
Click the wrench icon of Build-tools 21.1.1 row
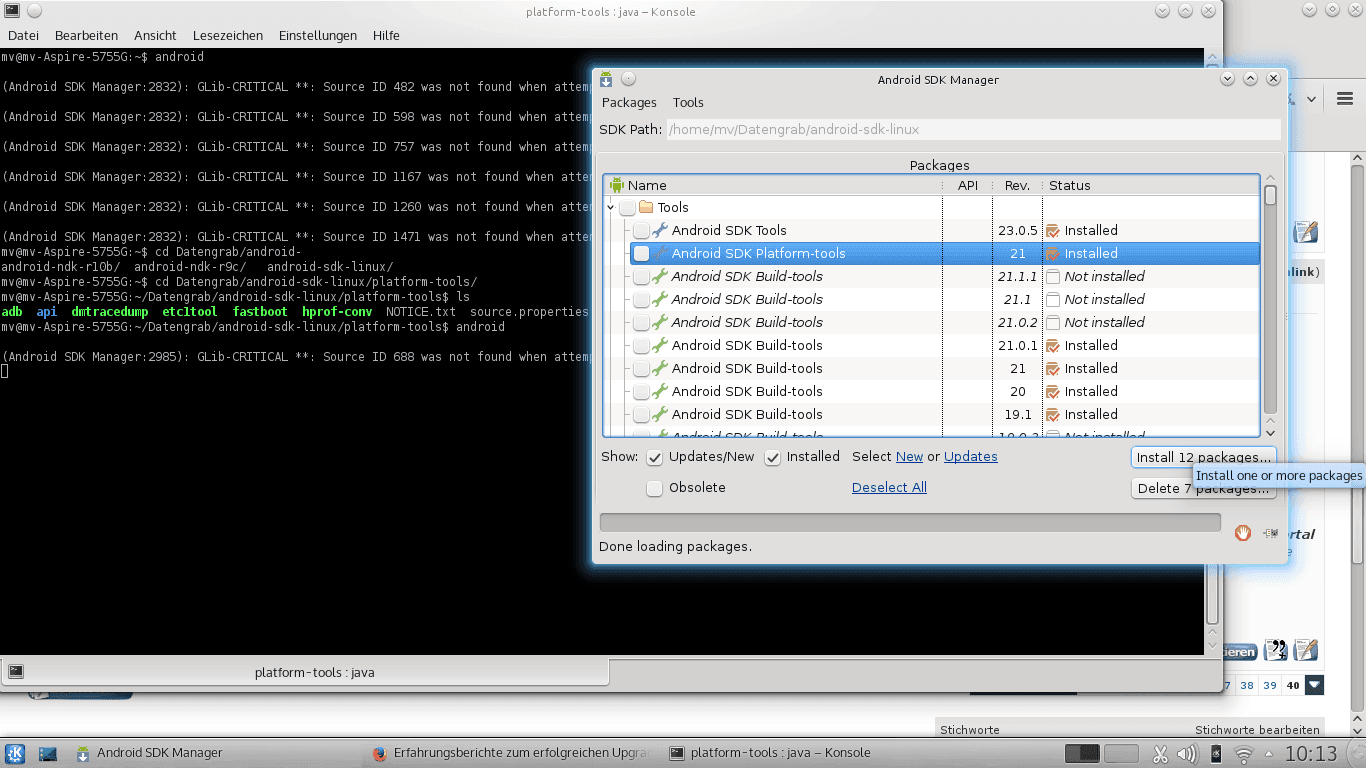tap(660, 276)
